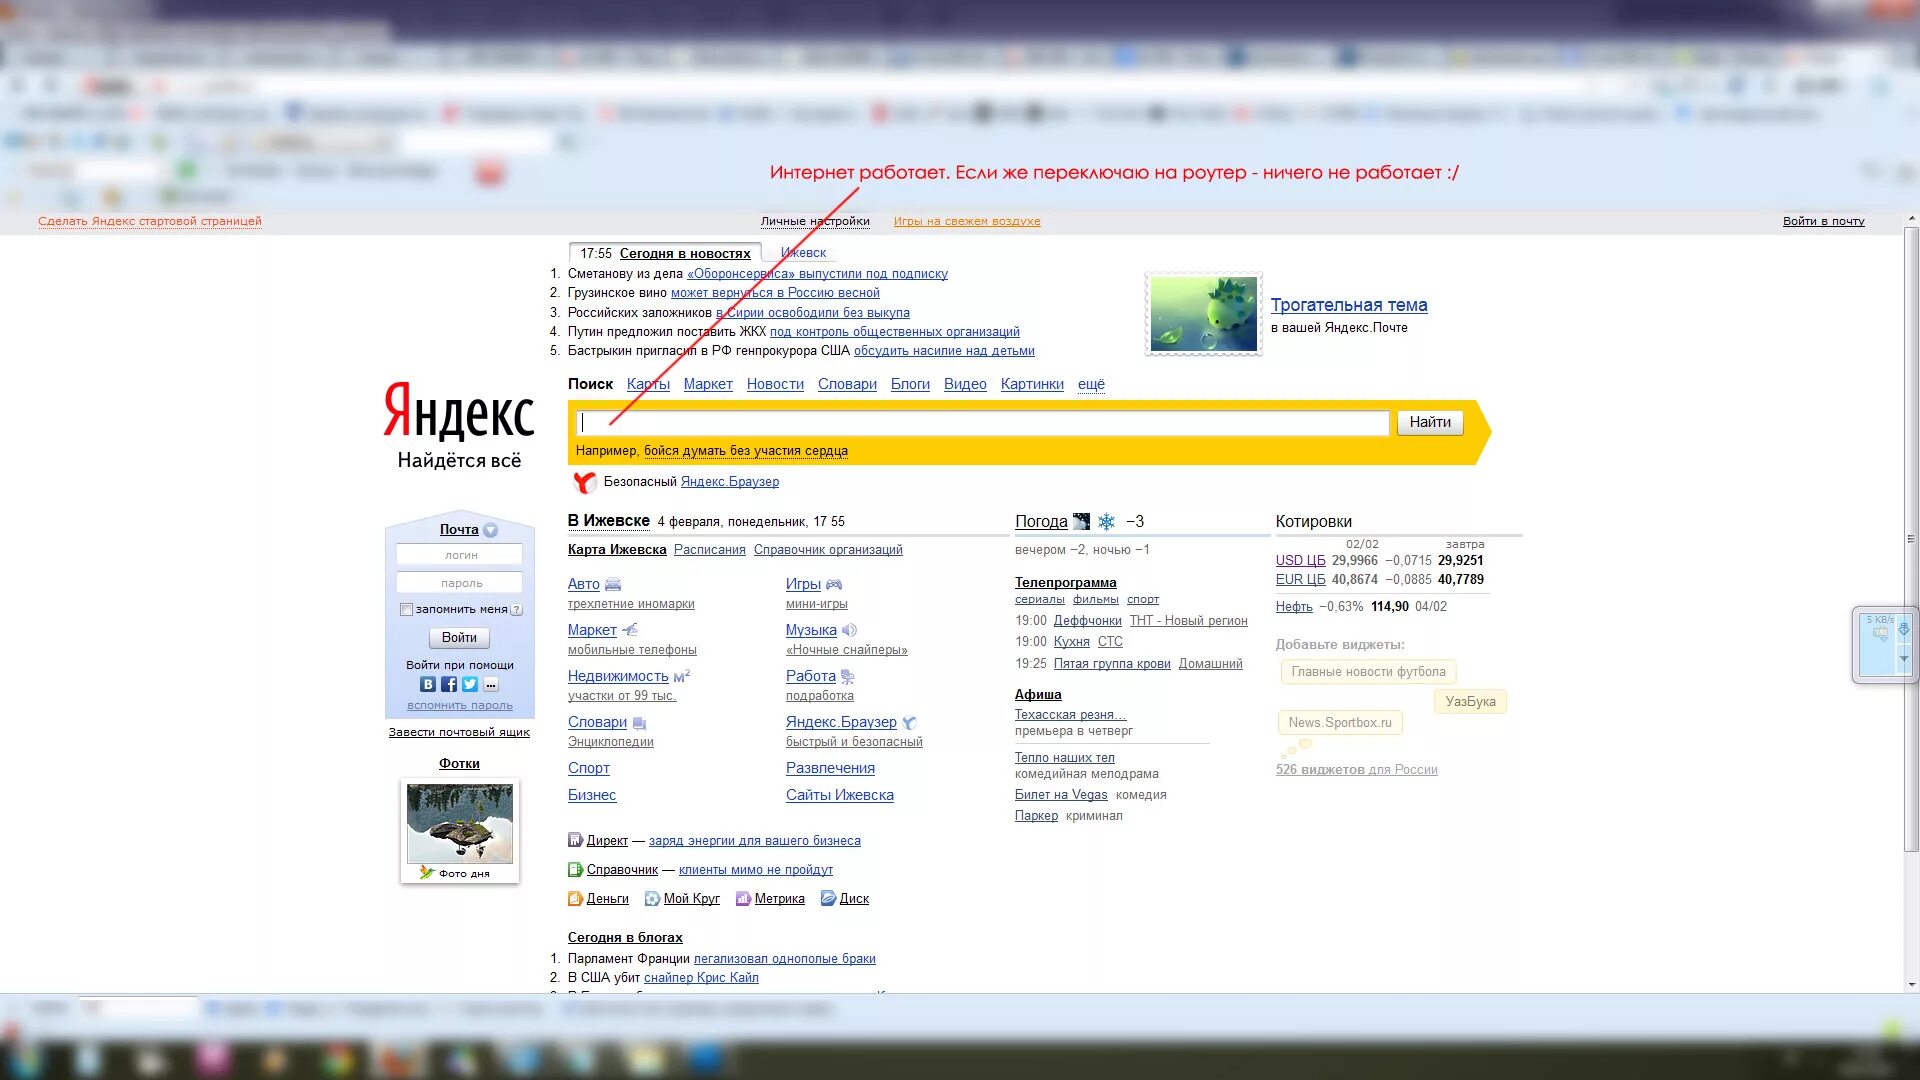Click the Мой Круг icon

[652, 899]
